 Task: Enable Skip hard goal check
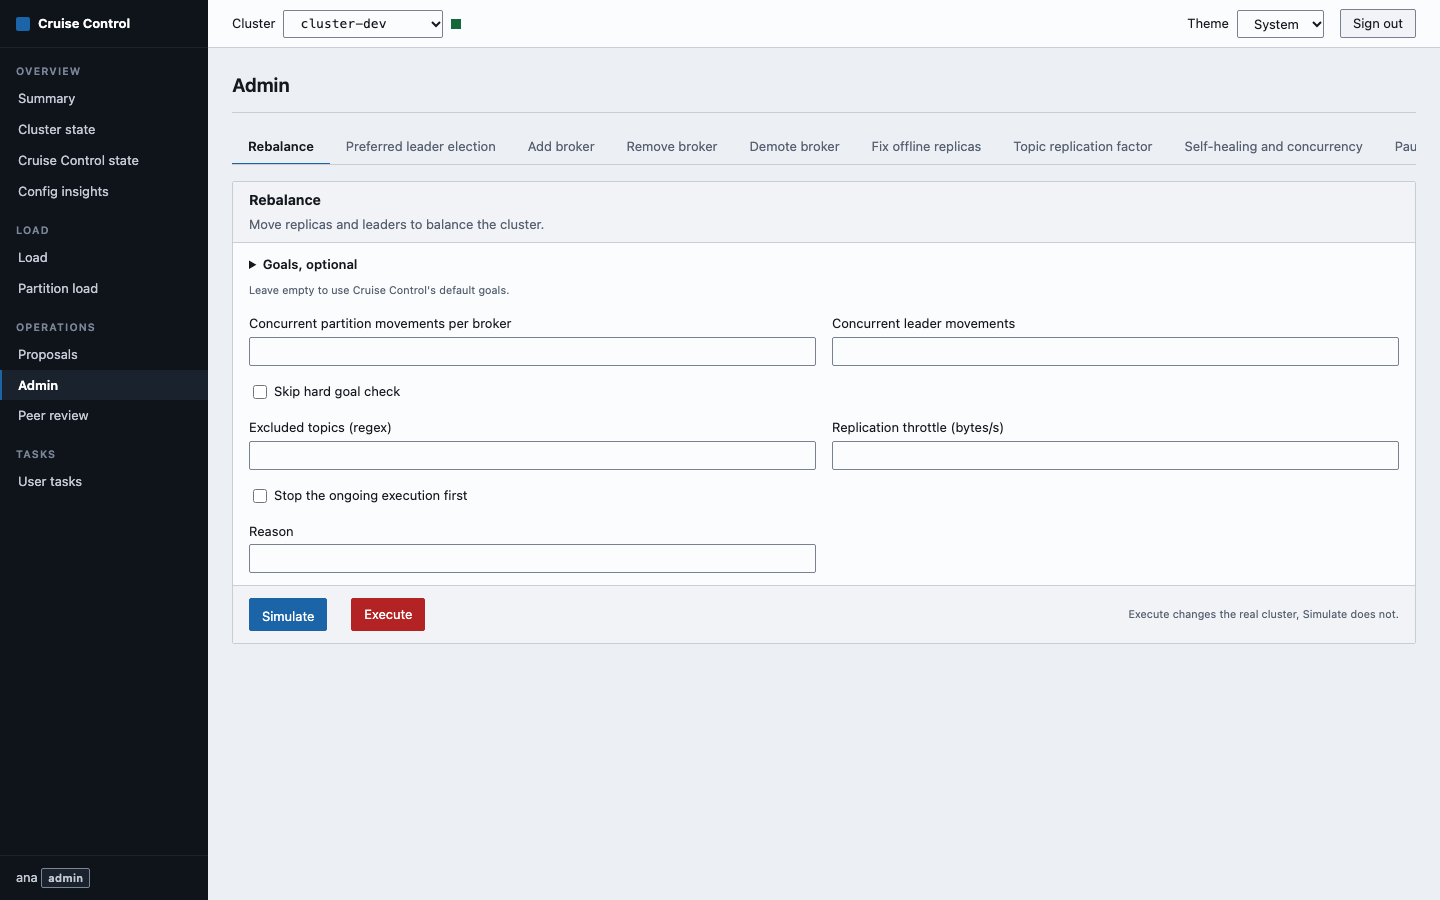coord(260,392)
